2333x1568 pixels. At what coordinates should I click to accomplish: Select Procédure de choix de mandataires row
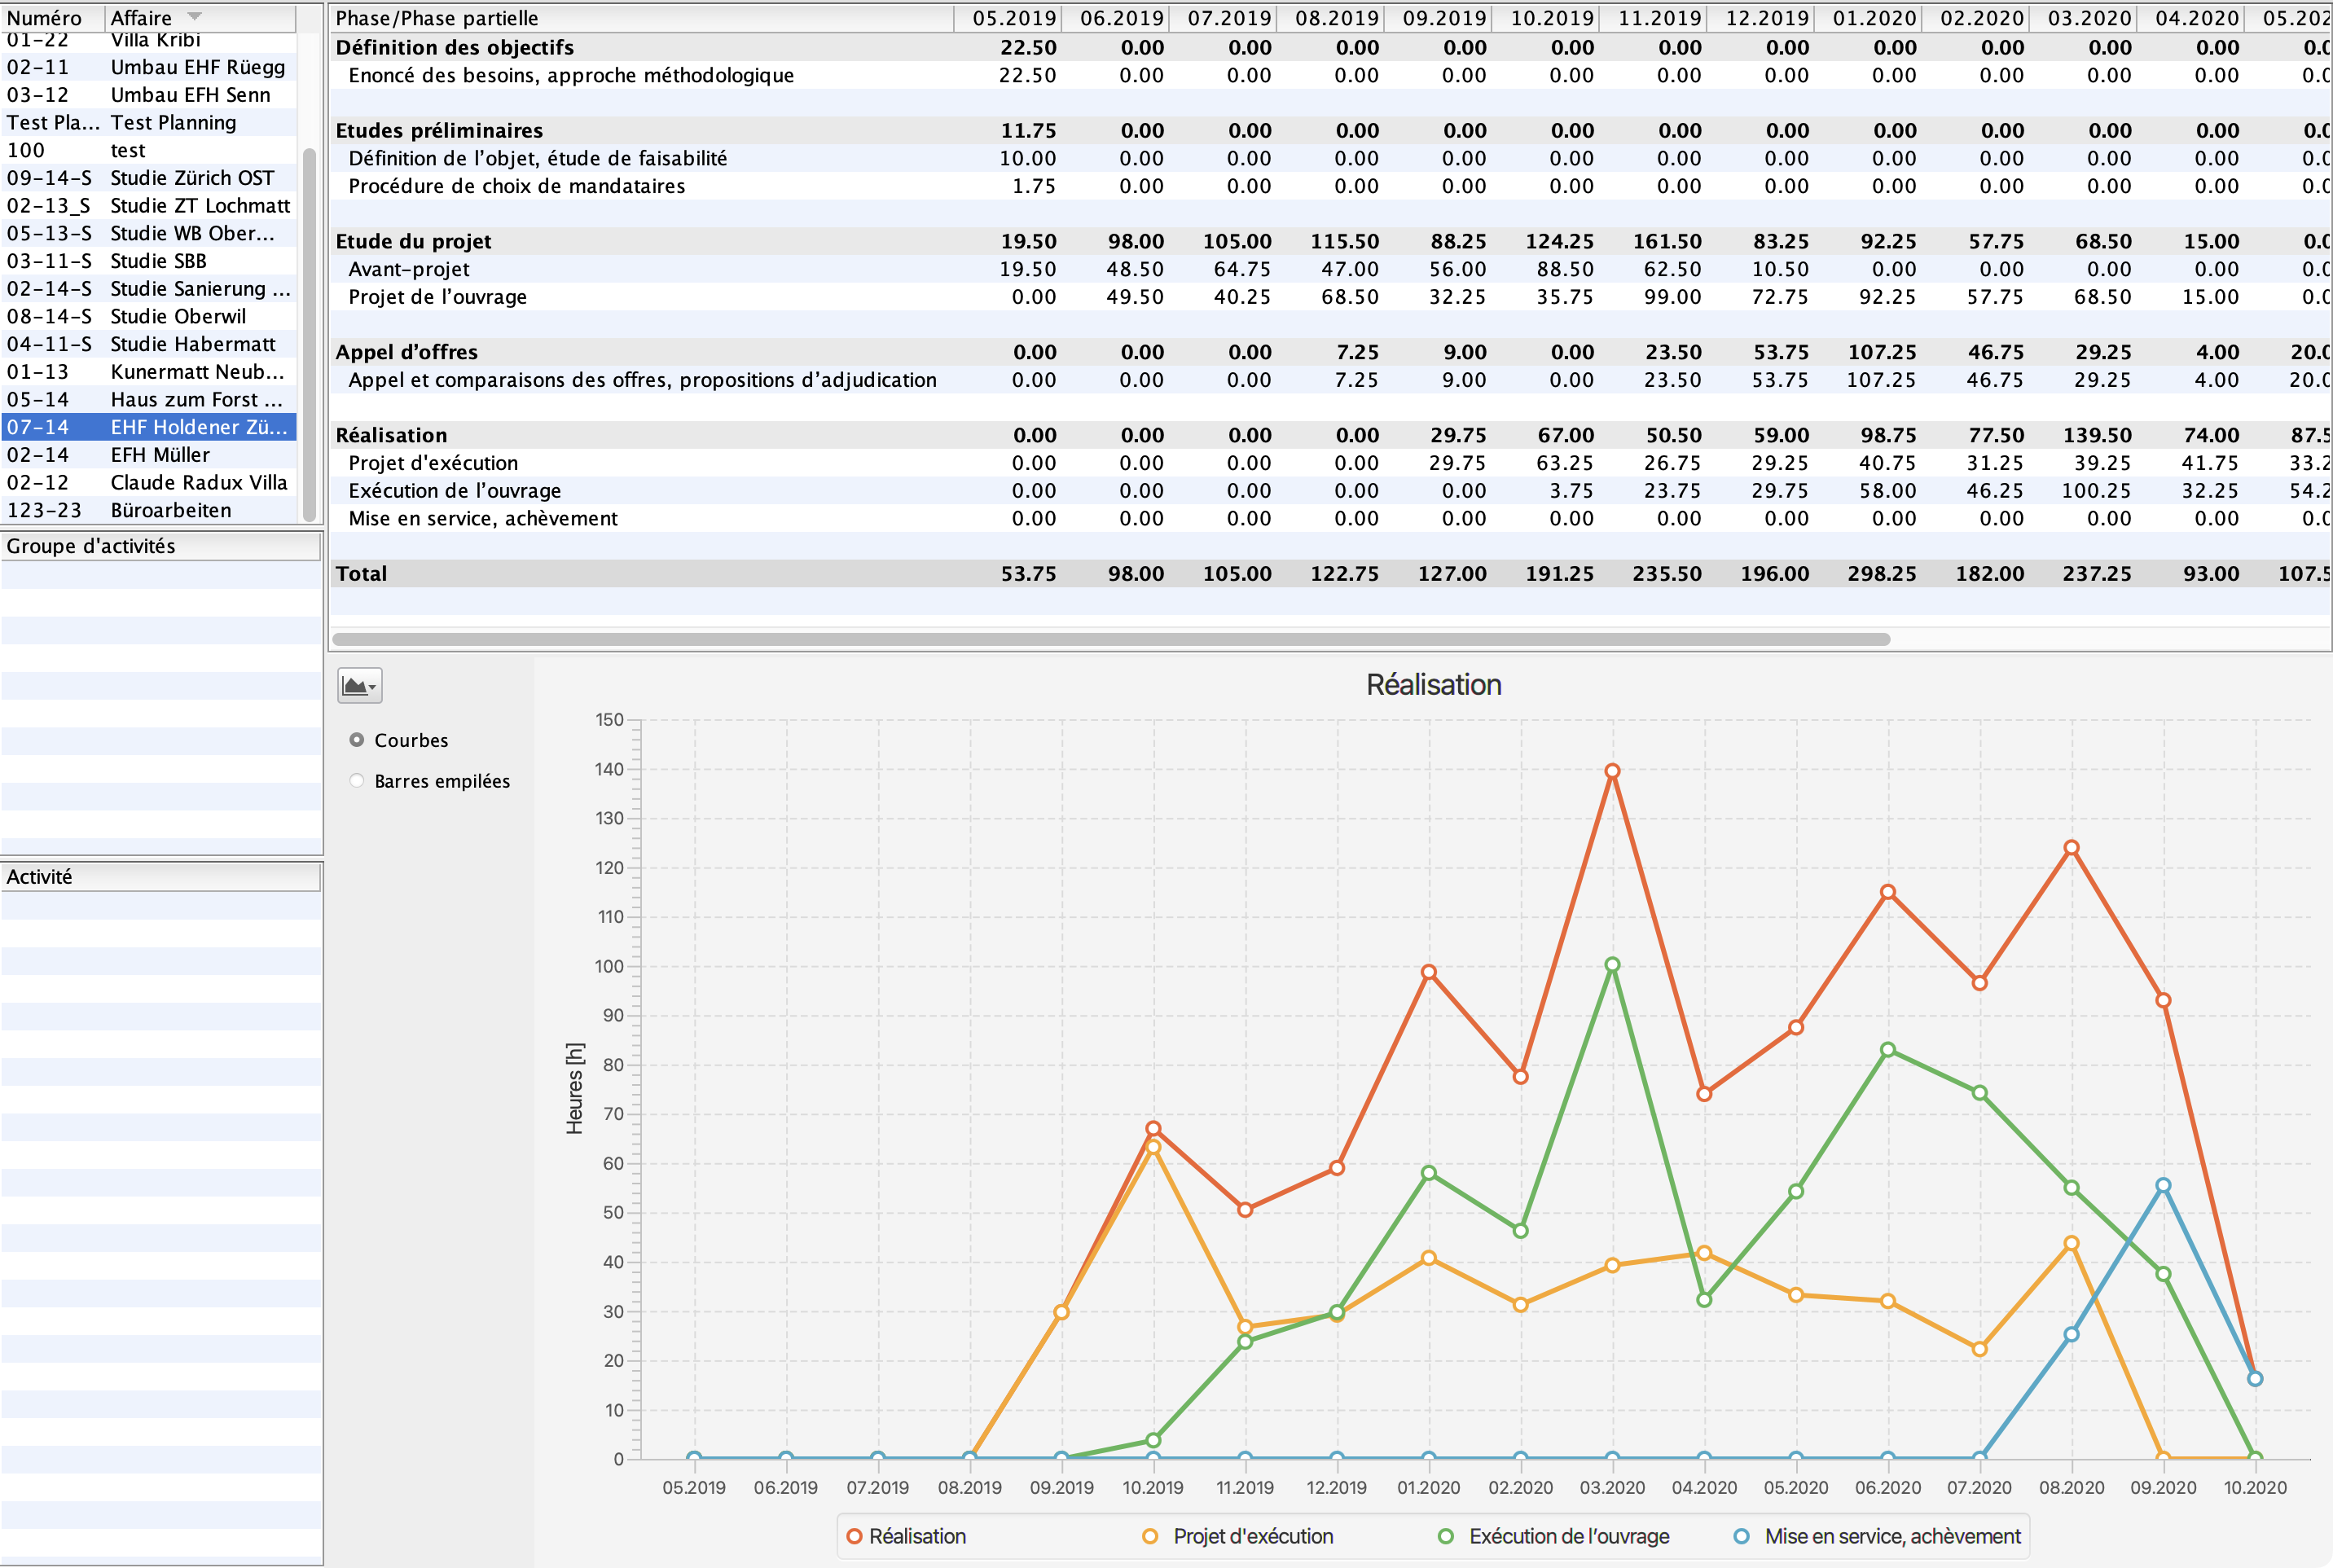click(x=1331, y=186)
